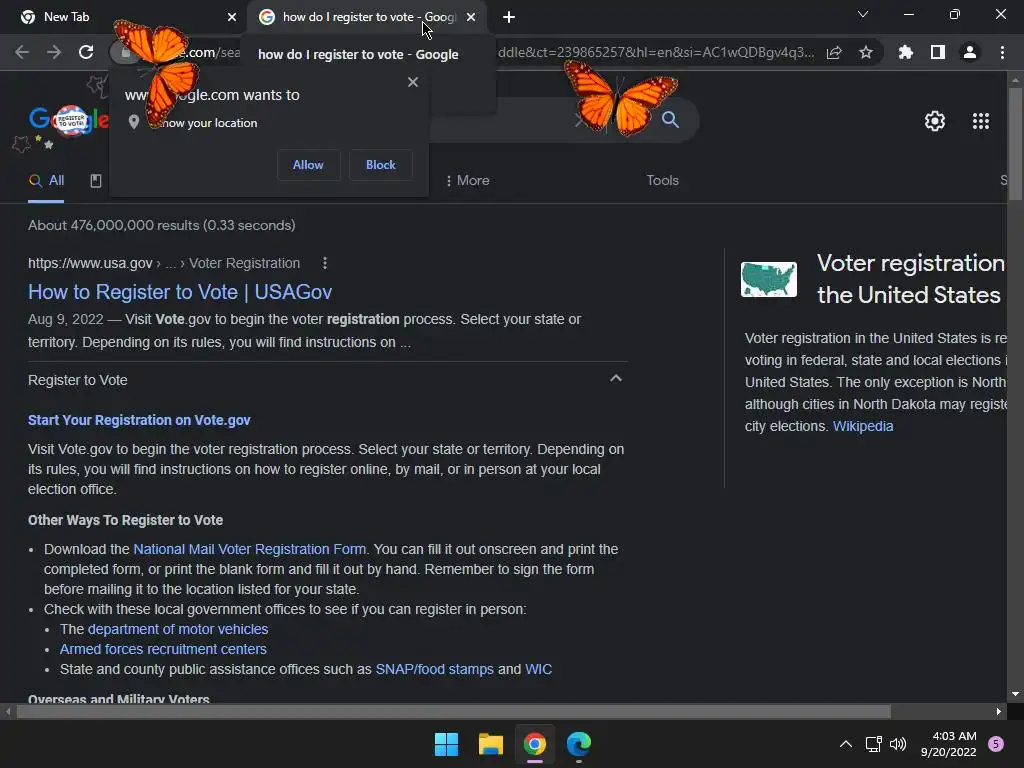
Task: Follow the WIC link
Action: point(538,669)
